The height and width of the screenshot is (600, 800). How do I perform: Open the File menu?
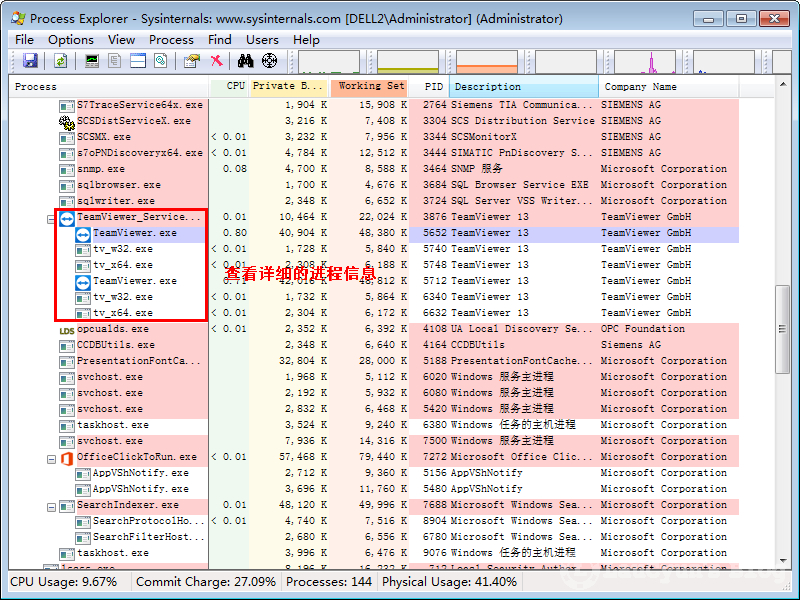click(x=24, y=39)
